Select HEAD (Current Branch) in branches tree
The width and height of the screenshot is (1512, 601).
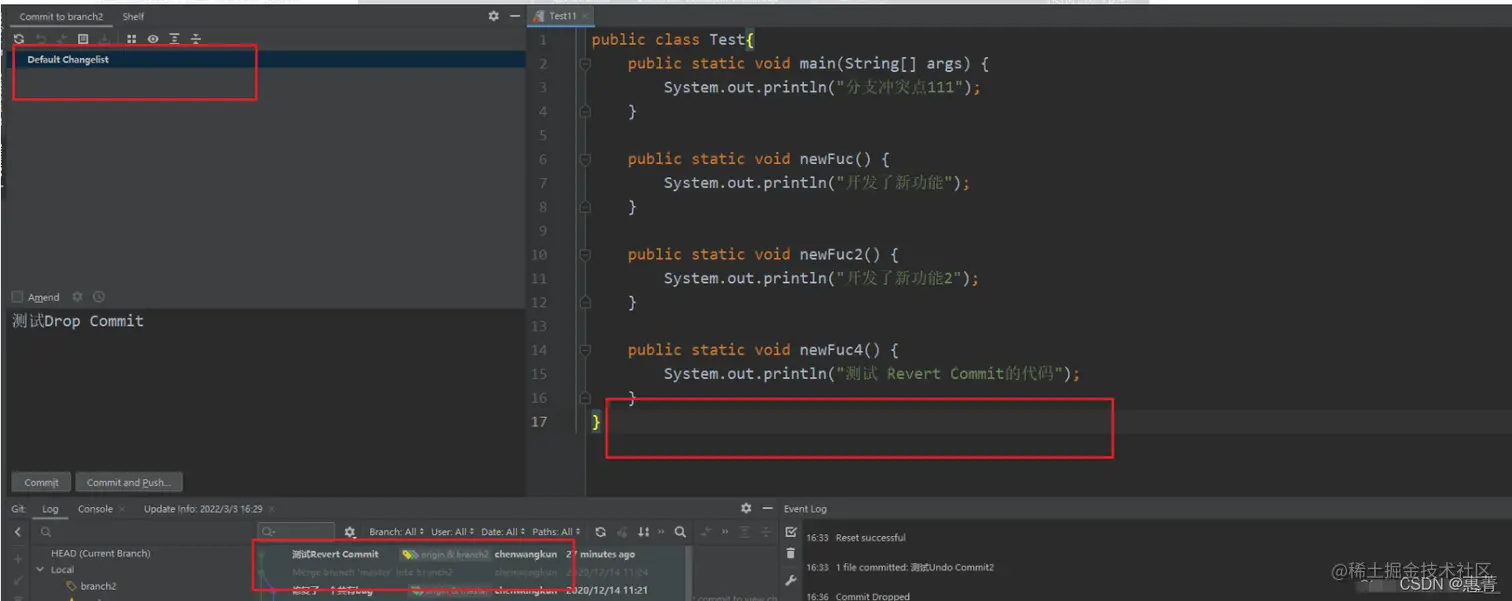coord(100,553)
